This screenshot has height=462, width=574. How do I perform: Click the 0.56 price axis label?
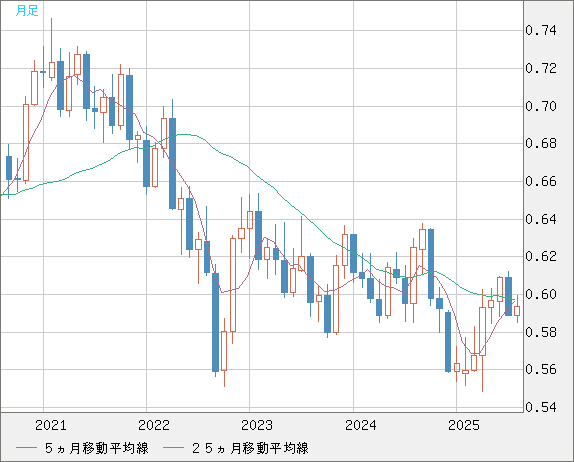(541, 369)
